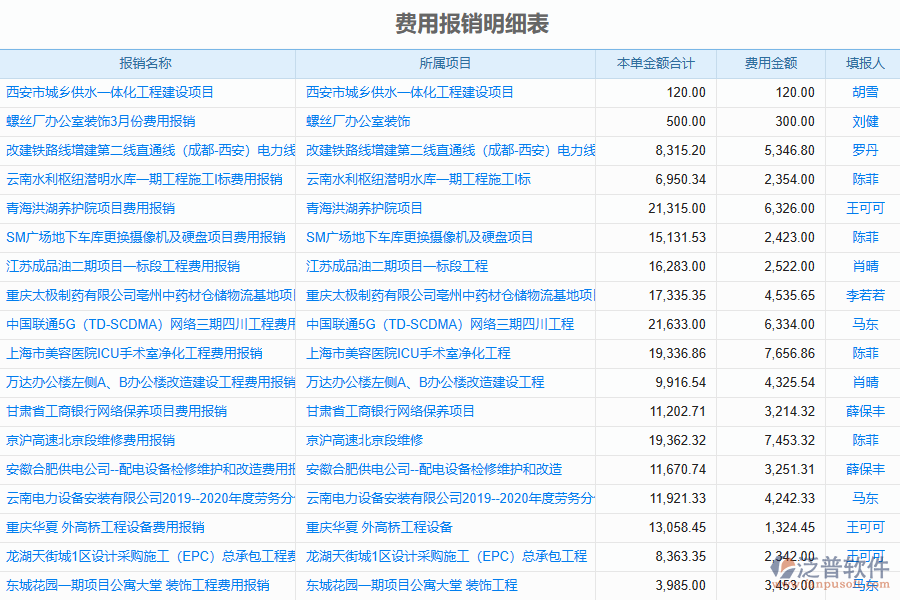Click the 所属项目 column header
This screenshot has height=600, width=900.
pyautogui.click(x=446, y=64)
